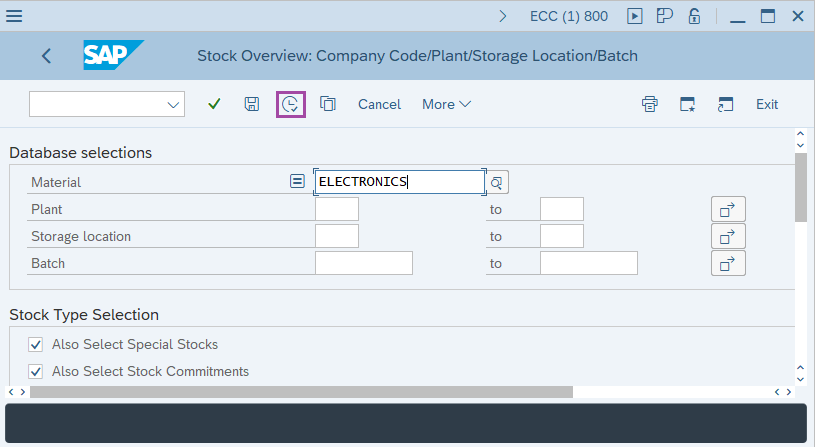Click the green Execute checkmark icon
815x447 pixels.
point(214,104)
